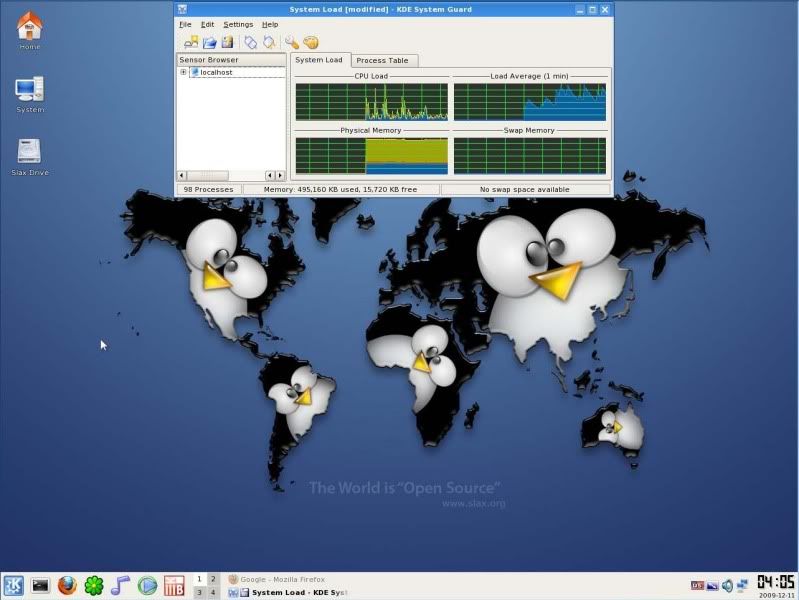Viewport: 799px width, 600px height.
Task: Click the volume speaker tray icon
Action: tap(728, 586)
